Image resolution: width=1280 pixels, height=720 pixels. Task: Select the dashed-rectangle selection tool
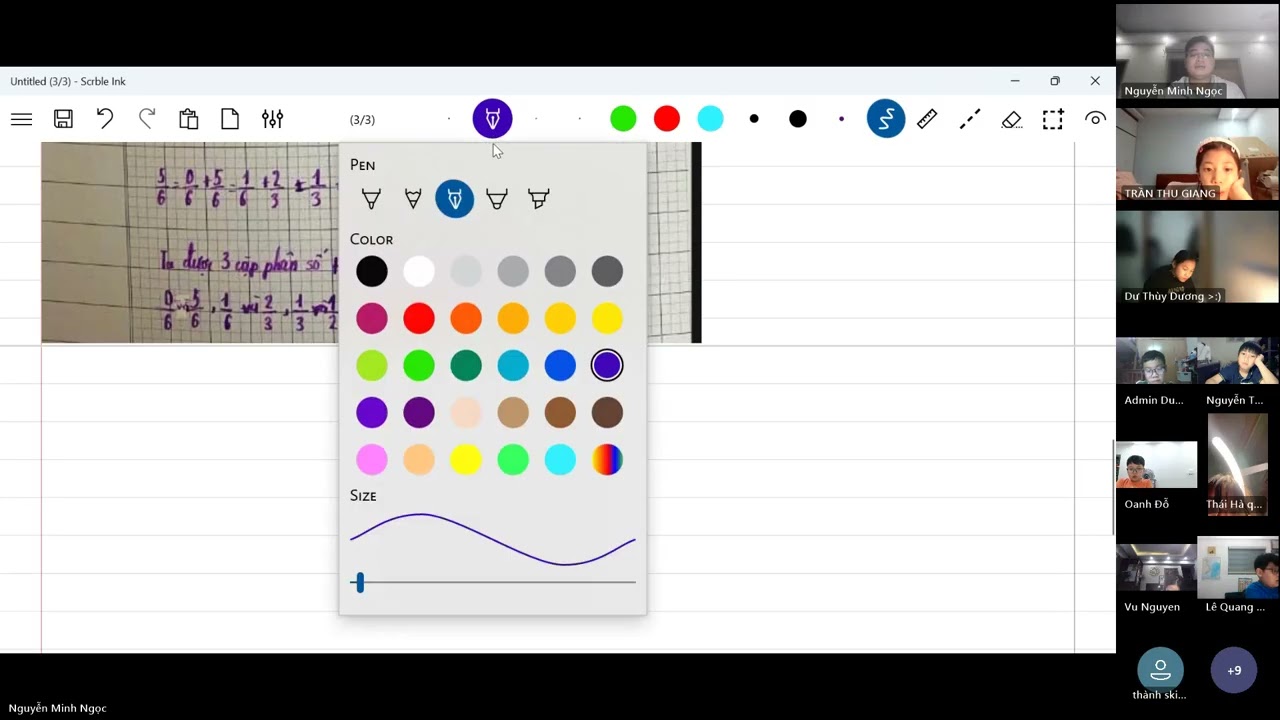click(x=1053, y=120)
